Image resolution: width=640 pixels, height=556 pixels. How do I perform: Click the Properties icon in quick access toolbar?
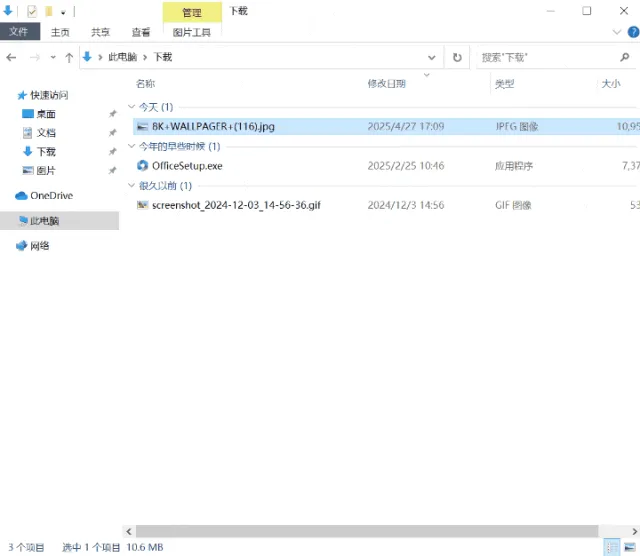point(32,11)
